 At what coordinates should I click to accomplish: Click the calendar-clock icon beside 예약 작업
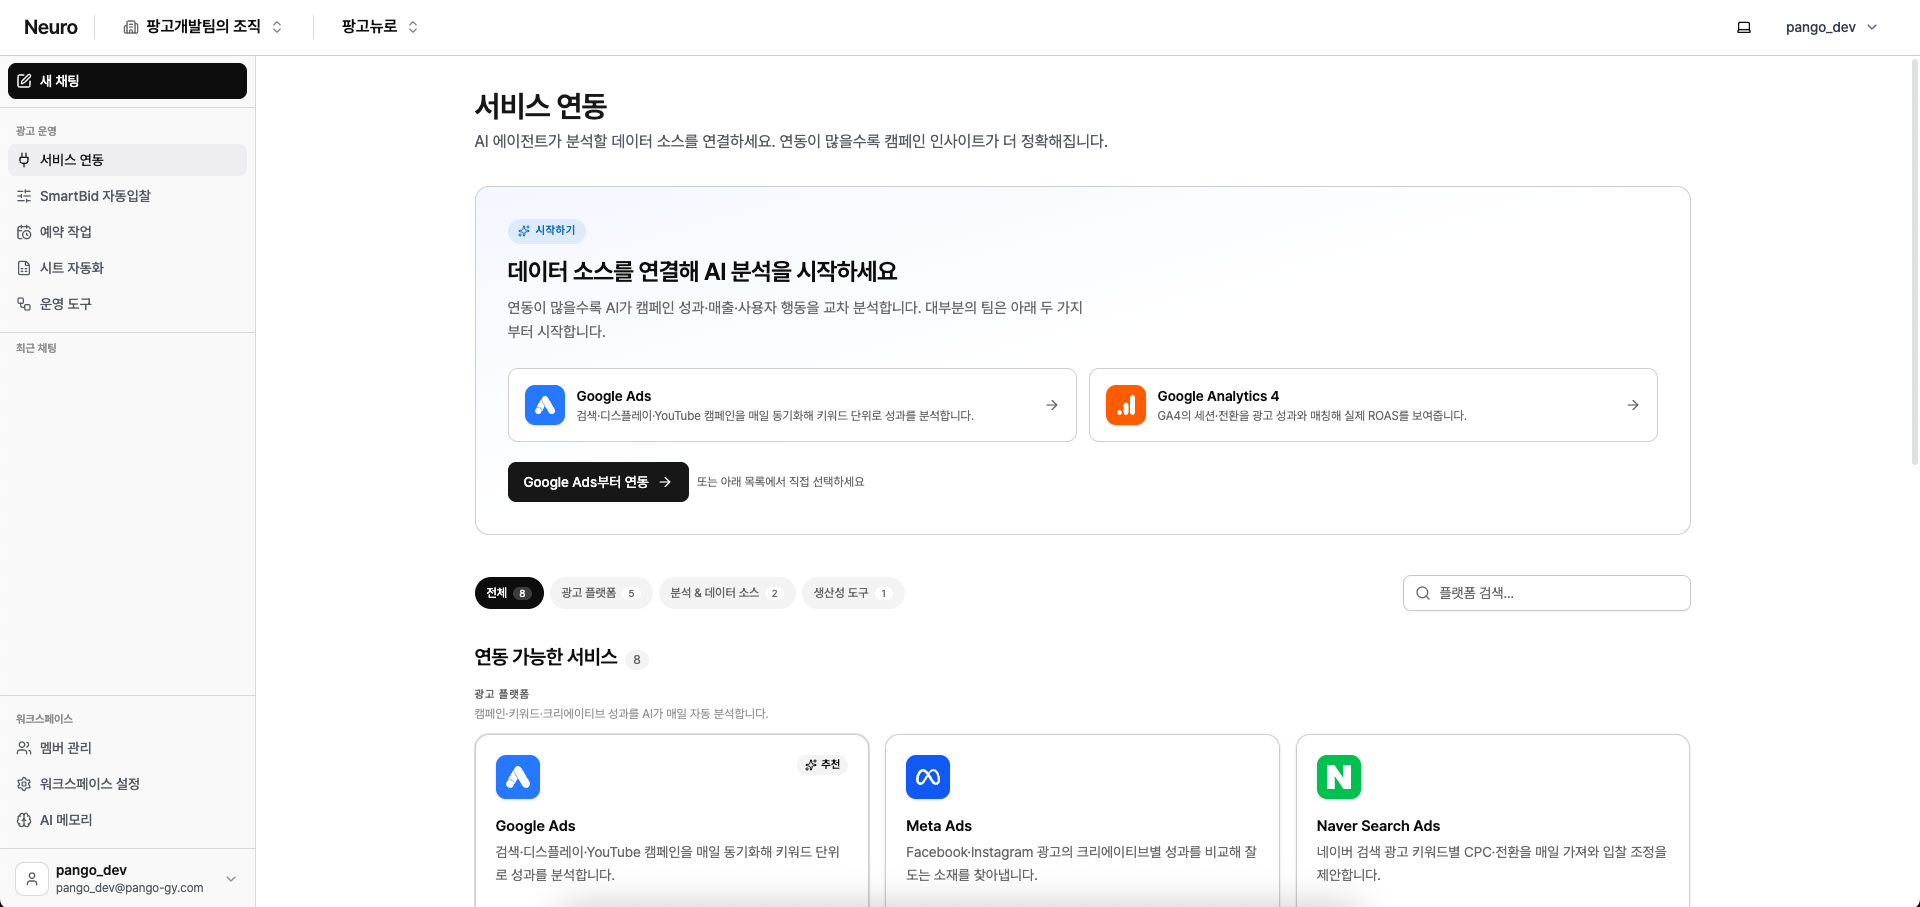click(24, 232)
